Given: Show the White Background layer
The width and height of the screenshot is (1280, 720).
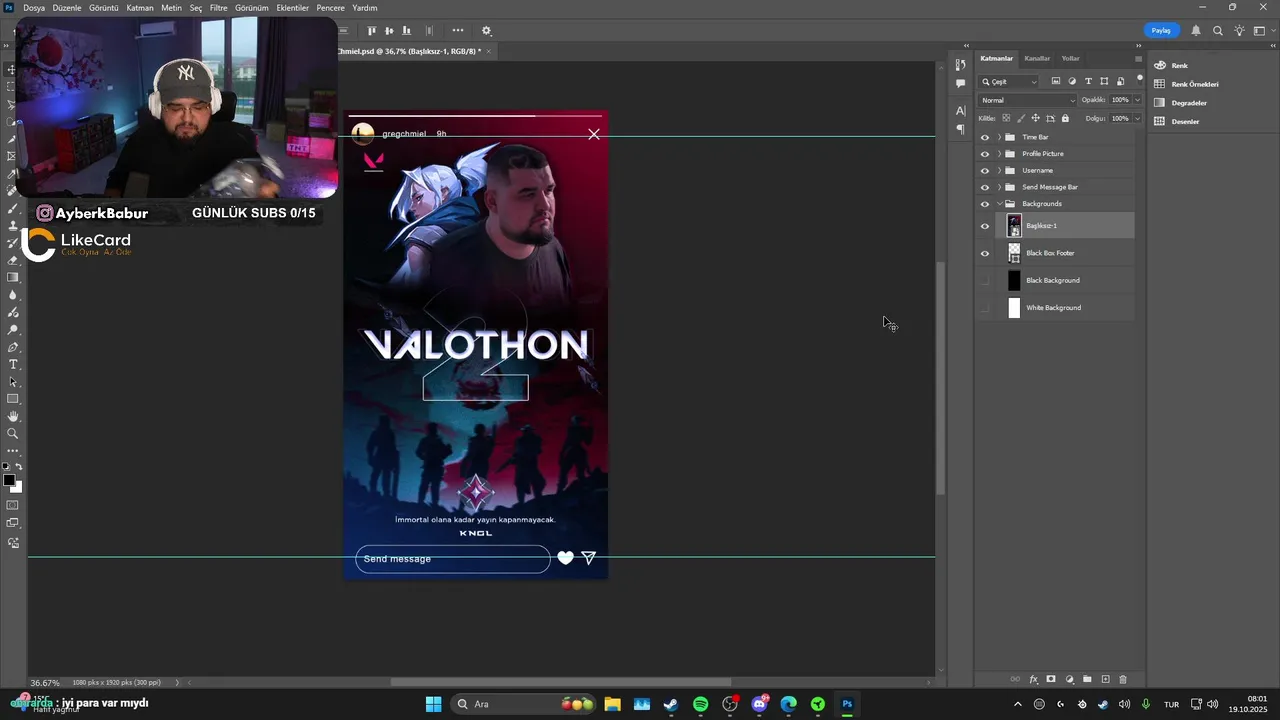Looking at the screenshot, I should 985,308.
